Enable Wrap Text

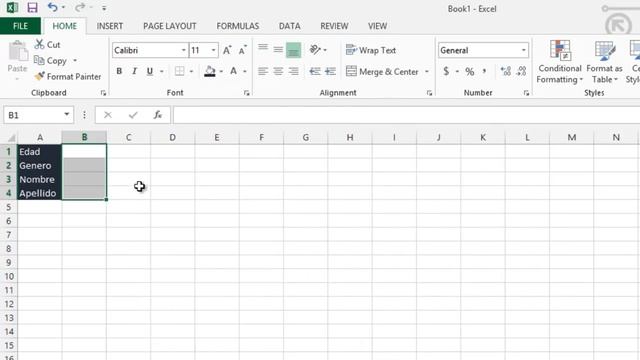pos(371,50)
